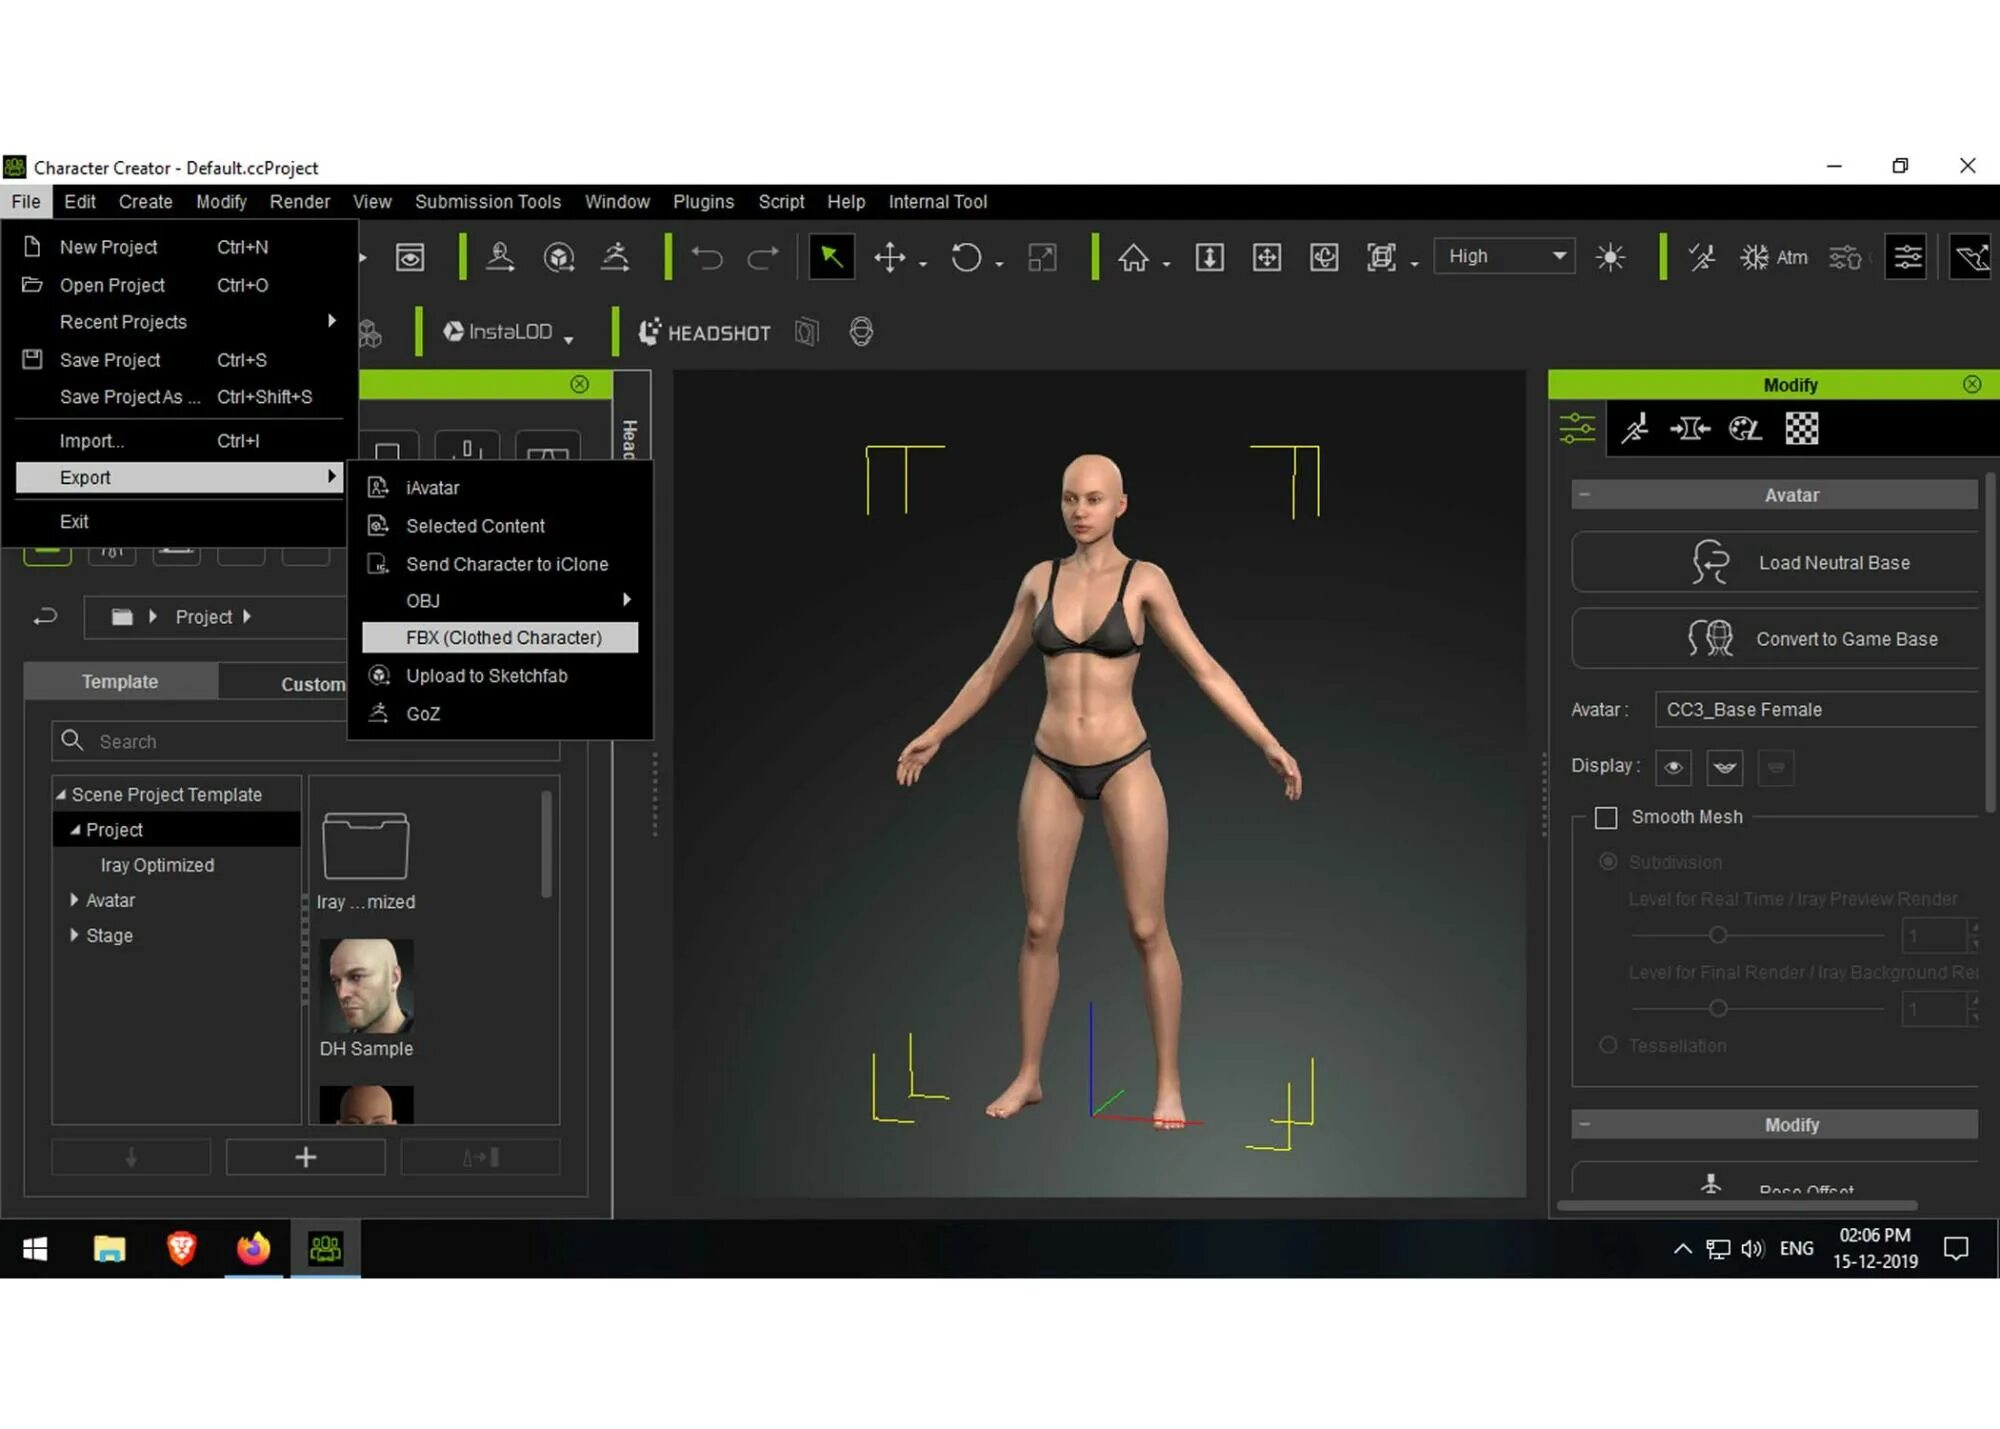
Task: Click the Redo arrow icon
Action: click(763, 258)
